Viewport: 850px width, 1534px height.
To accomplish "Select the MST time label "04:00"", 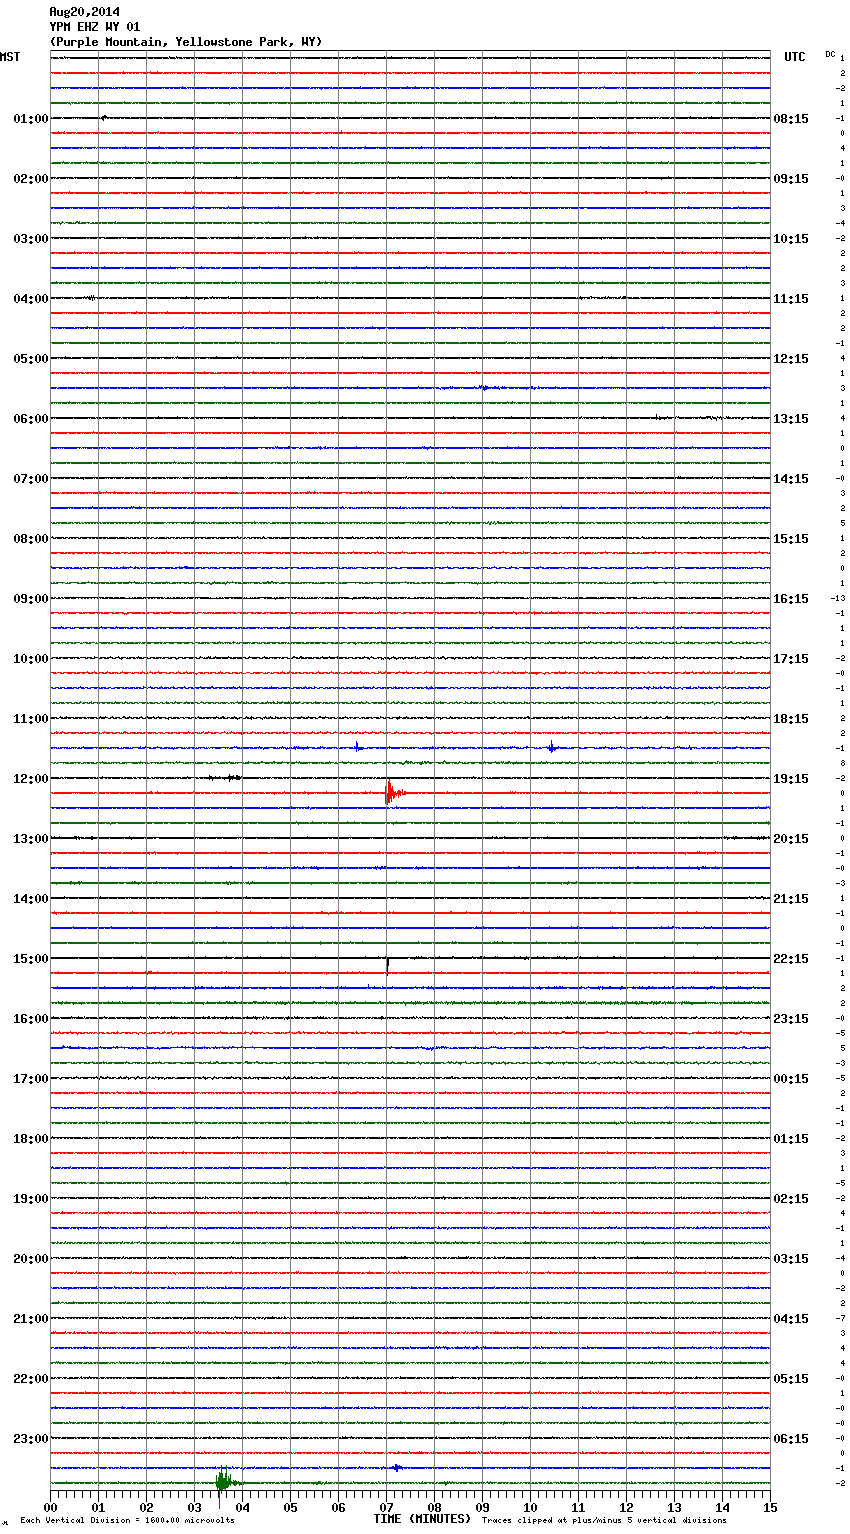I will point(31,299).
